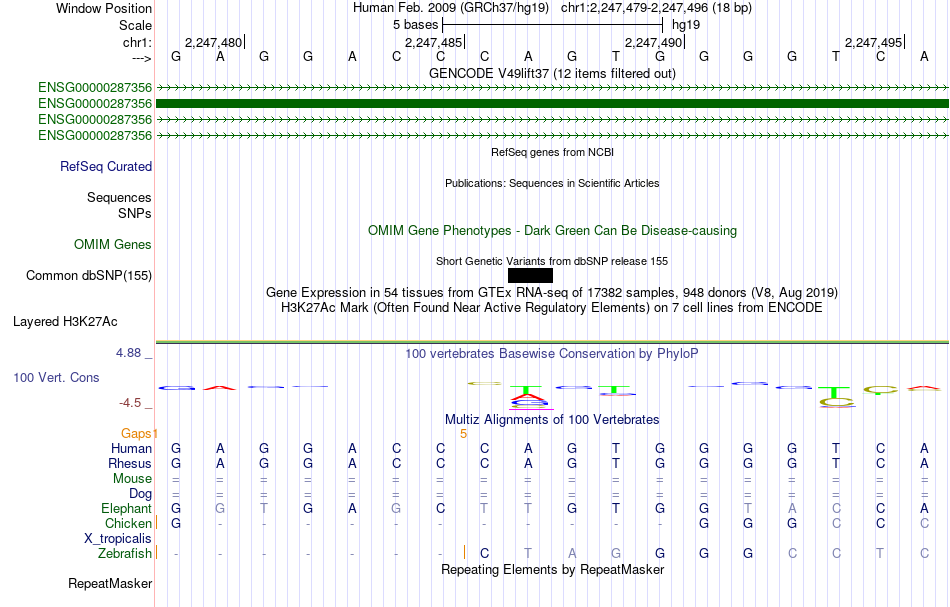Click the Common dbSNP(155) track label

(89, 276)
